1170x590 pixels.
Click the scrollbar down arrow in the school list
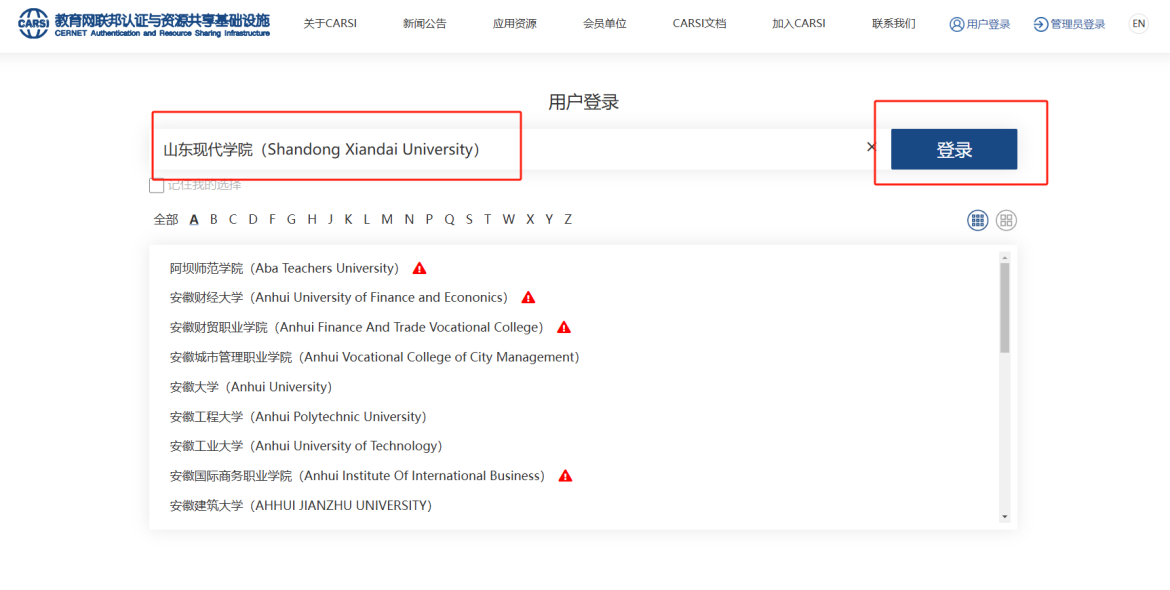1004,517
